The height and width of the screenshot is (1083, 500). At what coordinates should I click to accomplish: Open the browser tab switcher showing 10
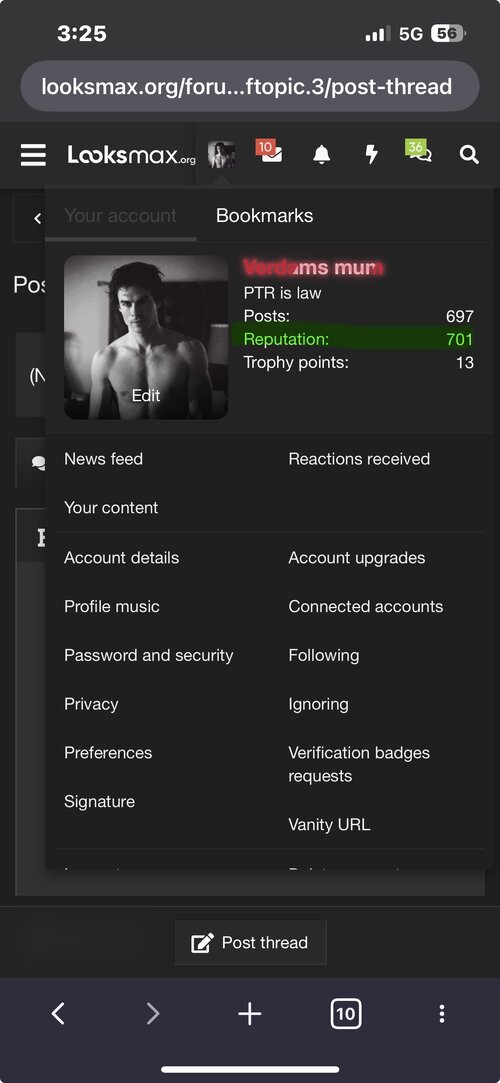click(346, 1013)
